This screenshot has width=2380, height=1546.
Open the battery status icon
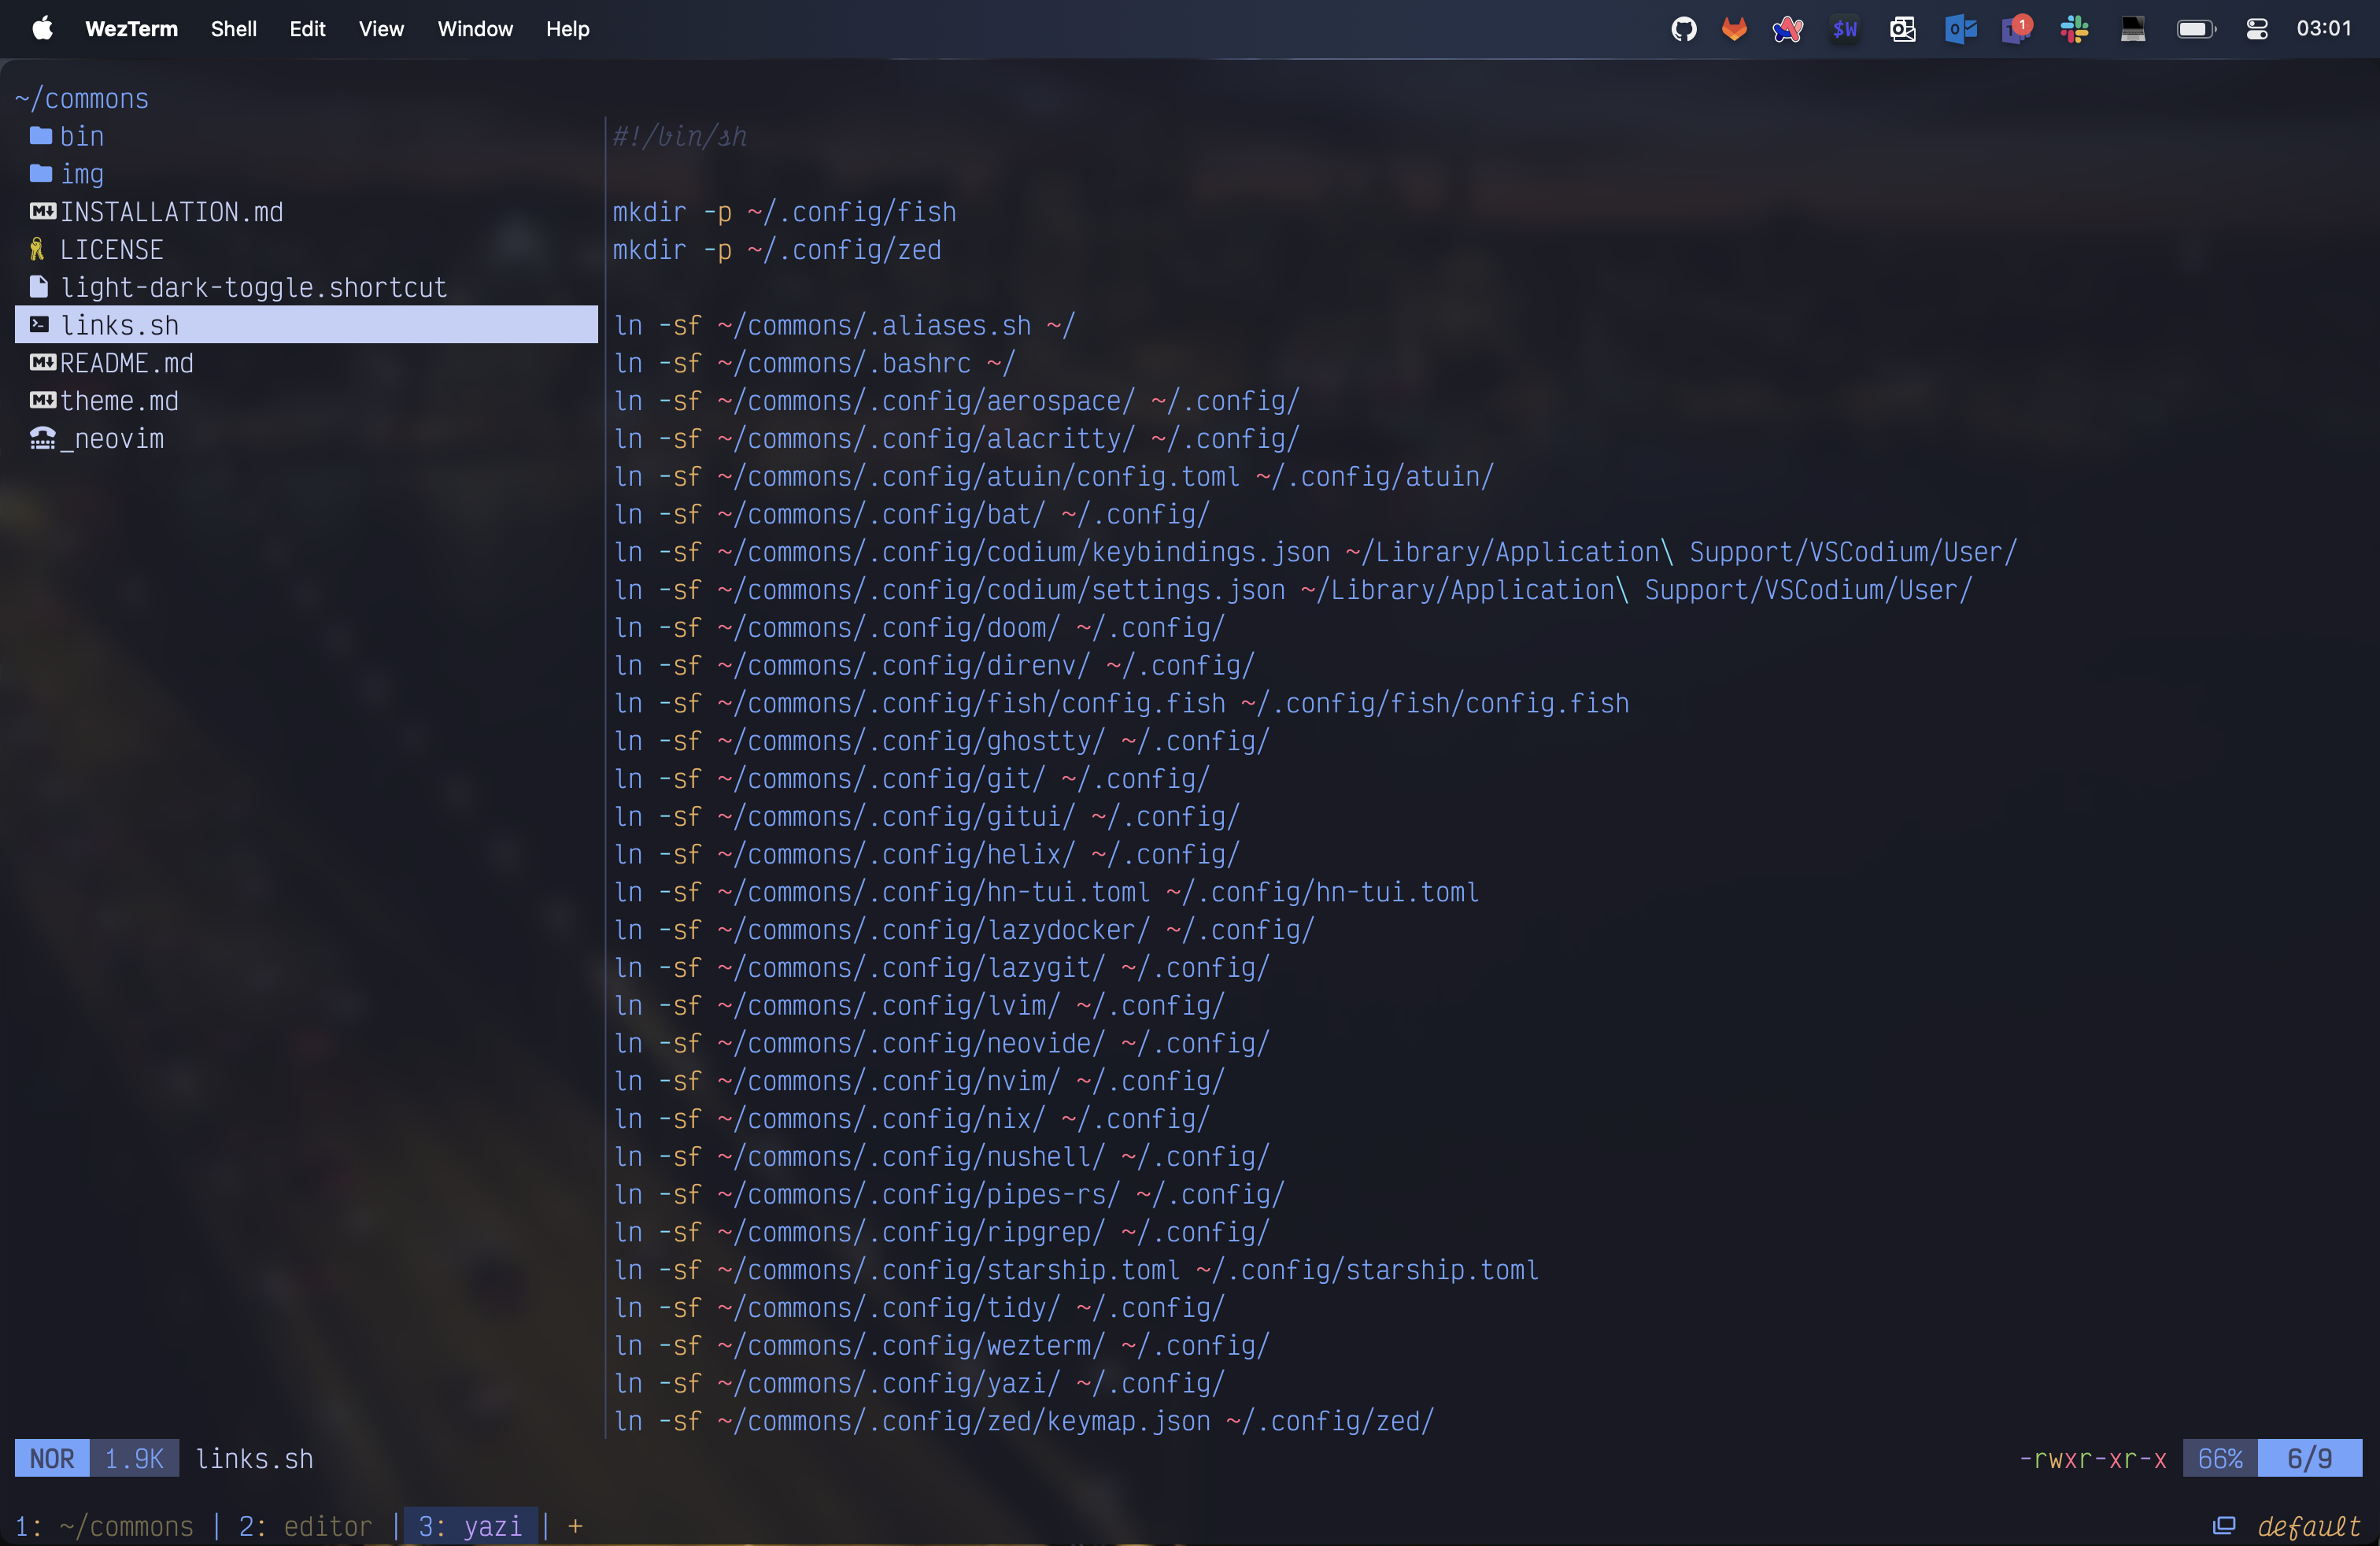coord(2196,29)
